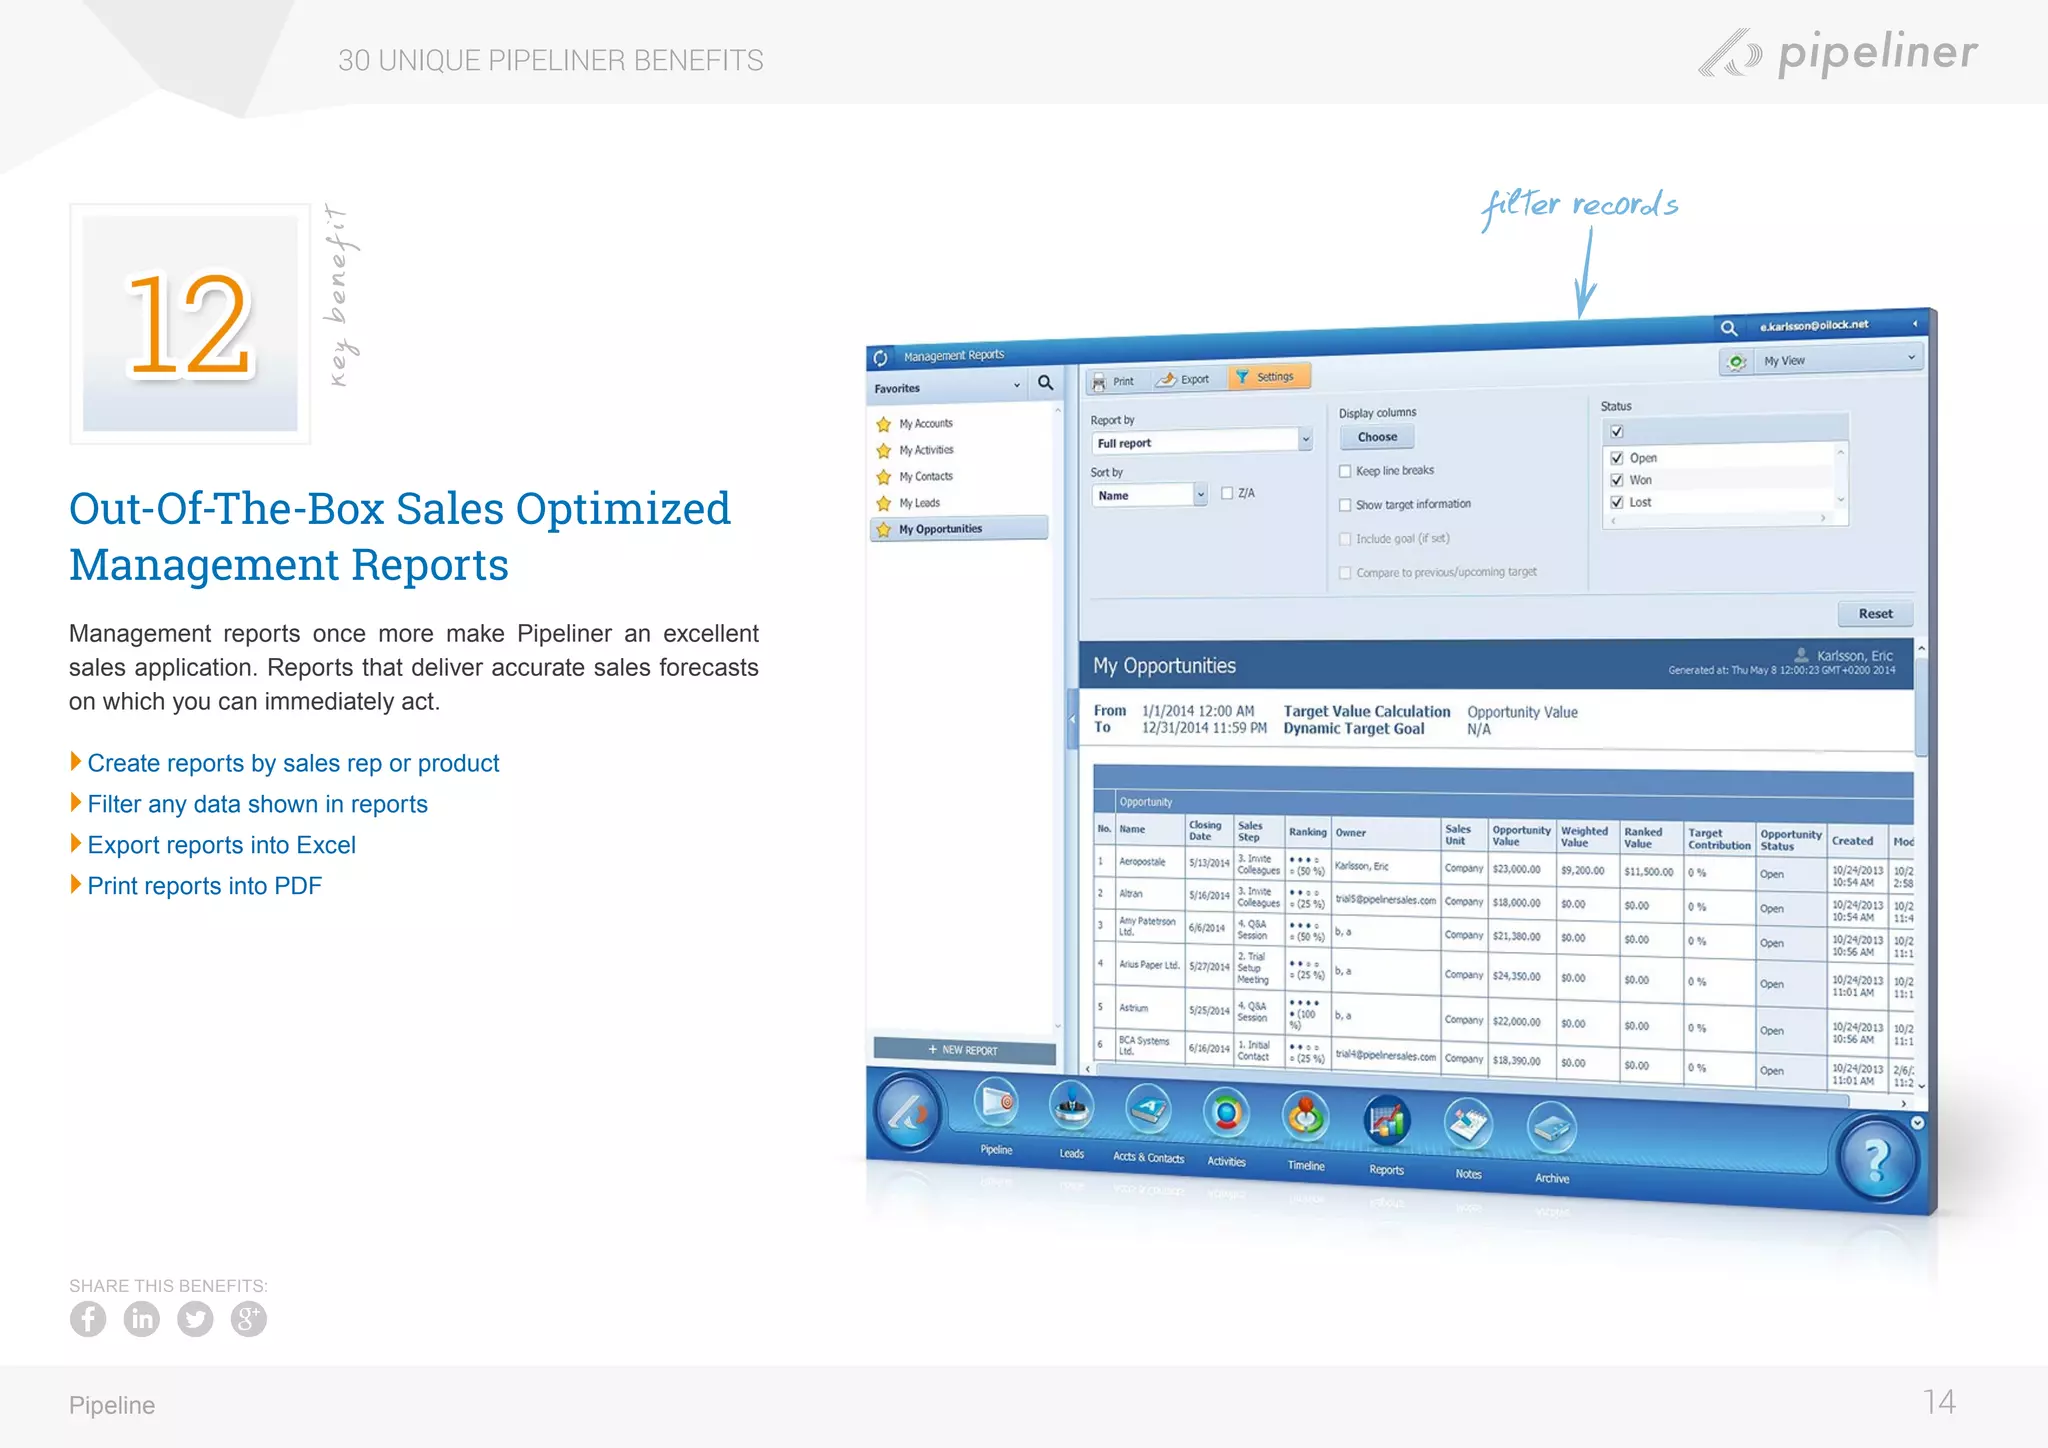
Task: Toggle Compare to previous/upcoming target checkbox
Action: 1345,573
